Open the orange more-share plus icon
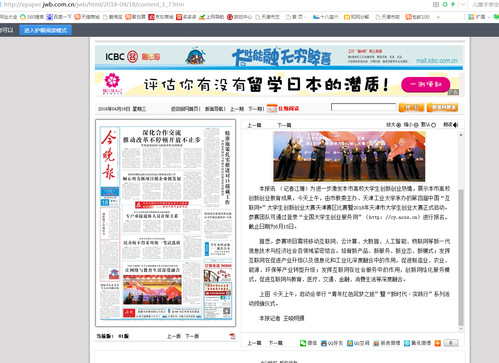This screenshot has height=363, width=499. coord(438,343)
